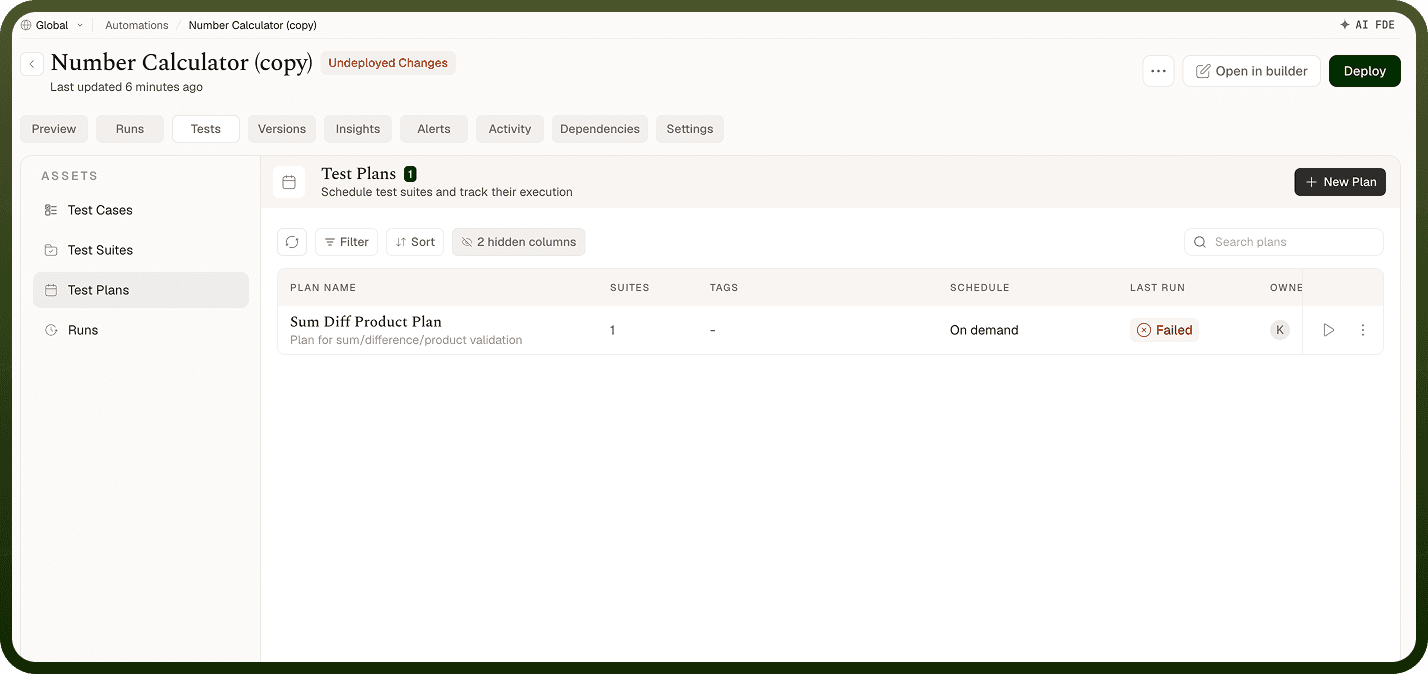Open the three-dot menu next to Open in builder
This screenshot has height=674, width=1428.
[x=1158, y=71]
